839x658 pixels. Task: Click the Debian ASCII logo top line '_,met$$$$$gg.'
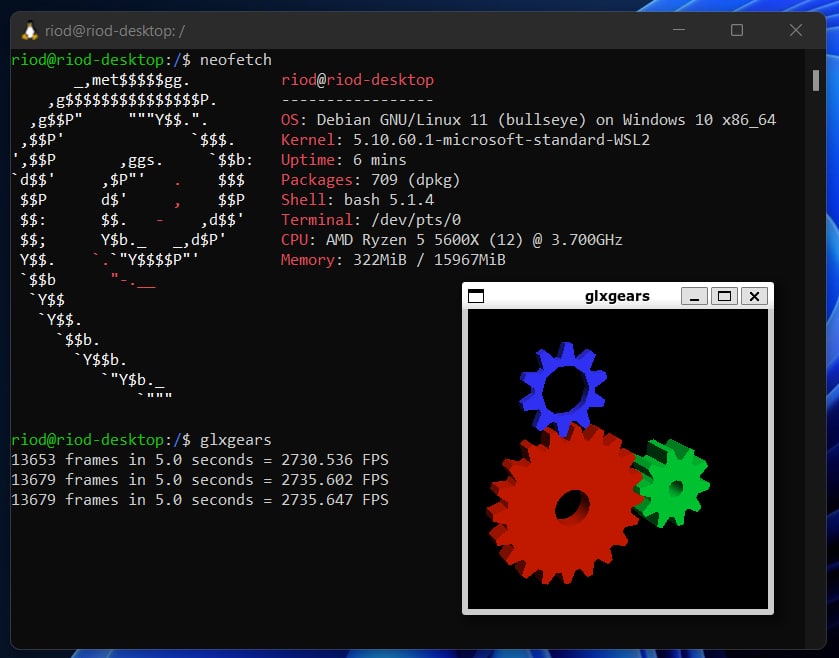132,81
